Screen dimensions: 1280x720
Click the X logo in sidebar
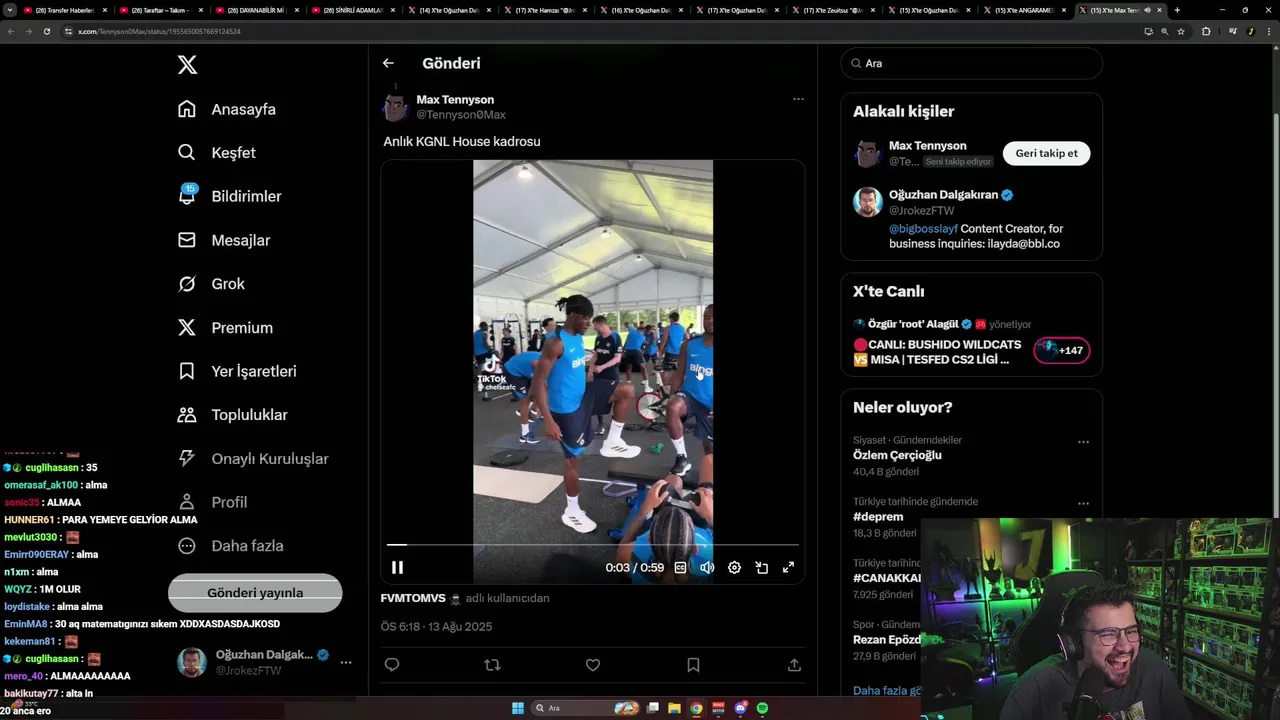[187, 65]
